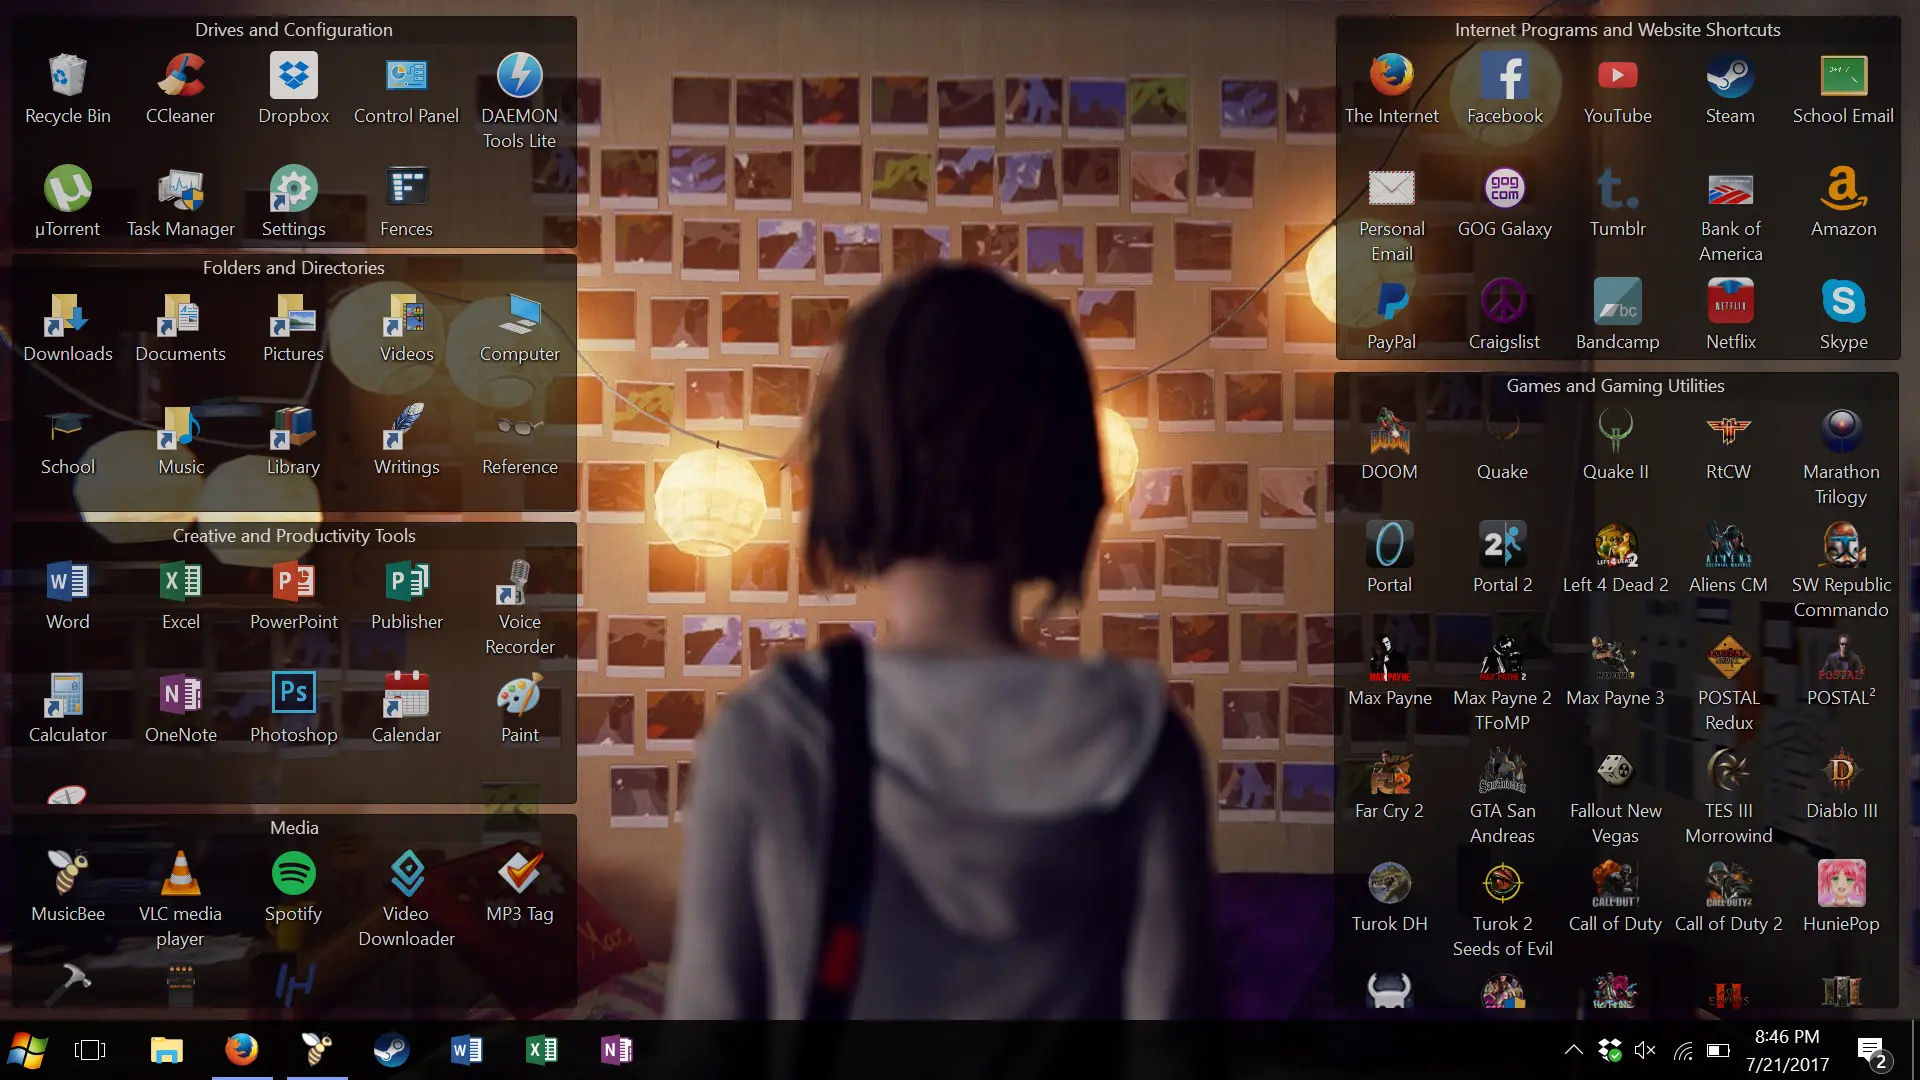Open the Netflix shortcut
1920x1080 pixels.
click(1730, 316)
